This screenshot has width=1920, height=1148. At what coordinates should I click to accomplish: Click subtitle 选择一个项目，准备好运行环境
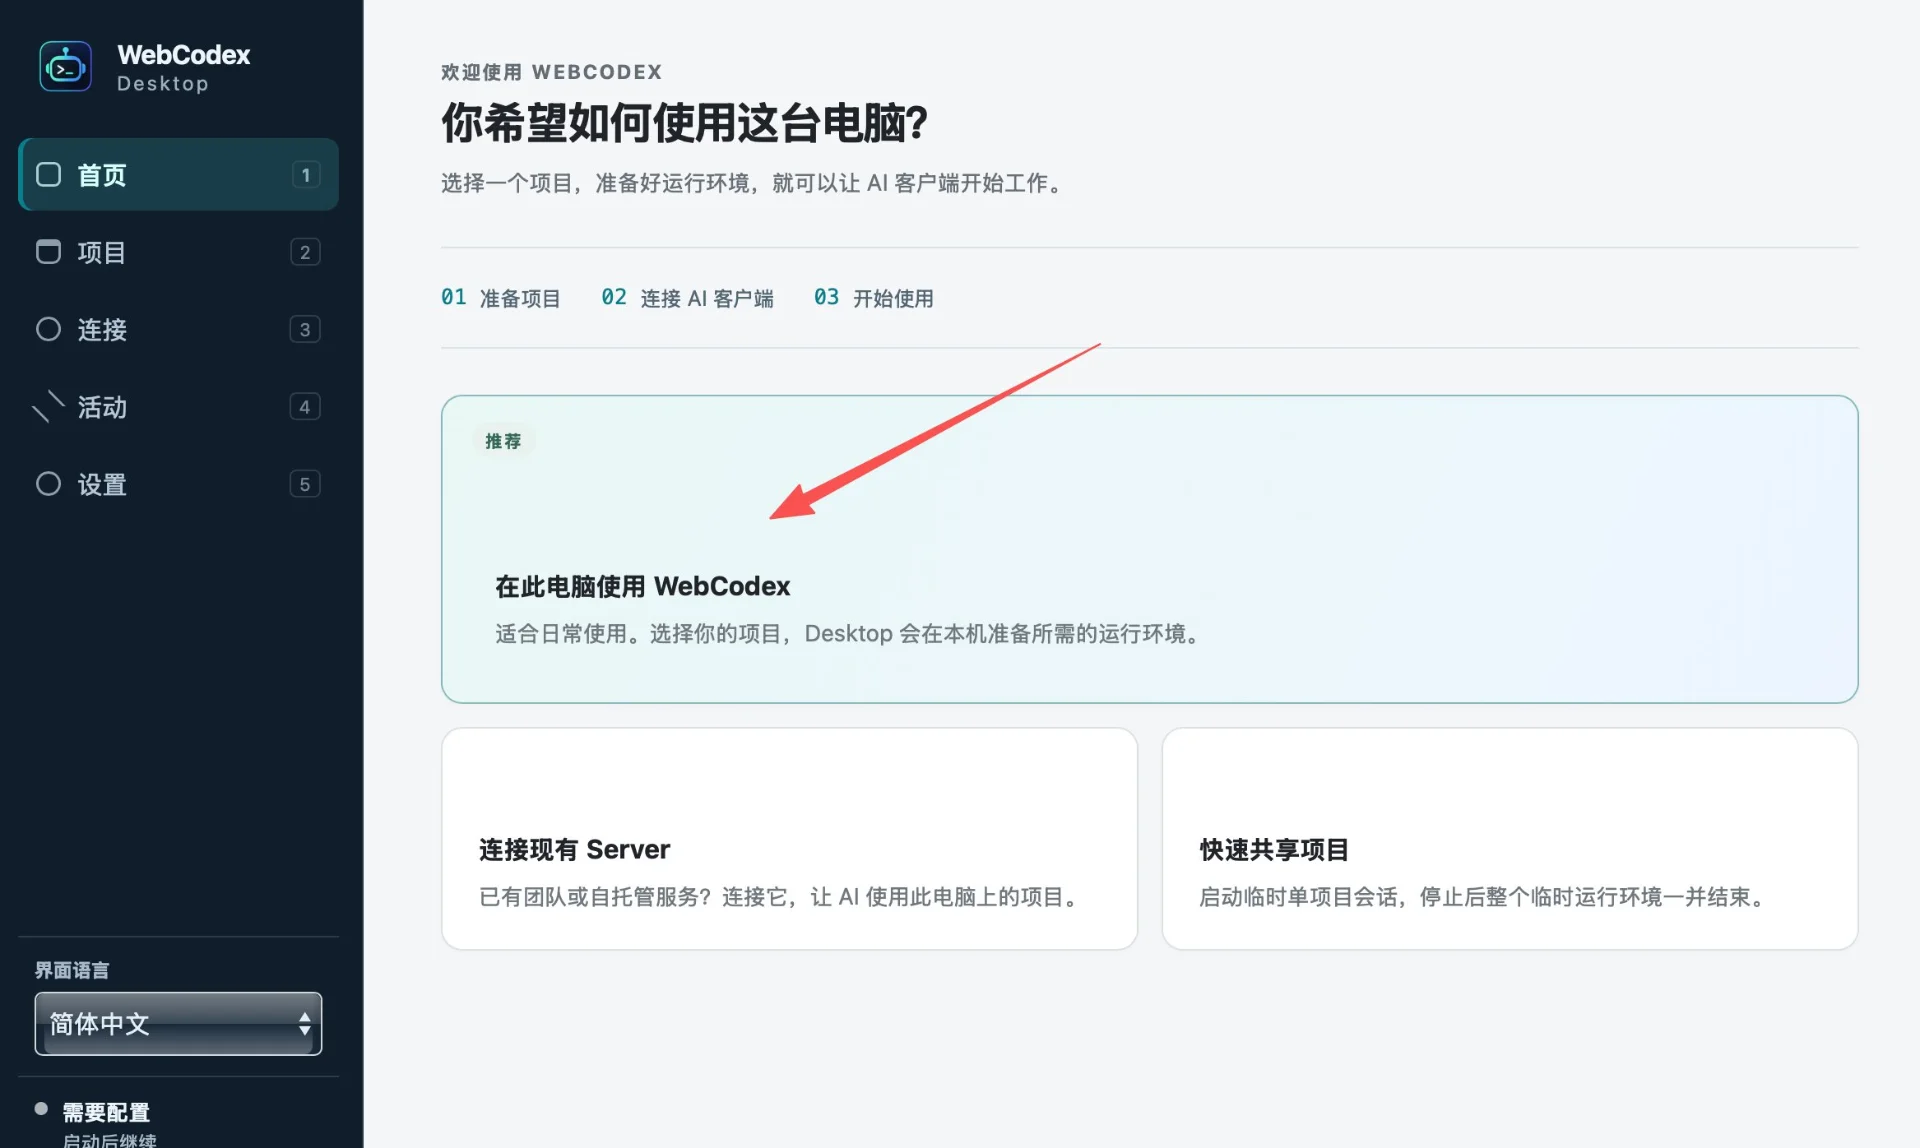tap(751, 183)
